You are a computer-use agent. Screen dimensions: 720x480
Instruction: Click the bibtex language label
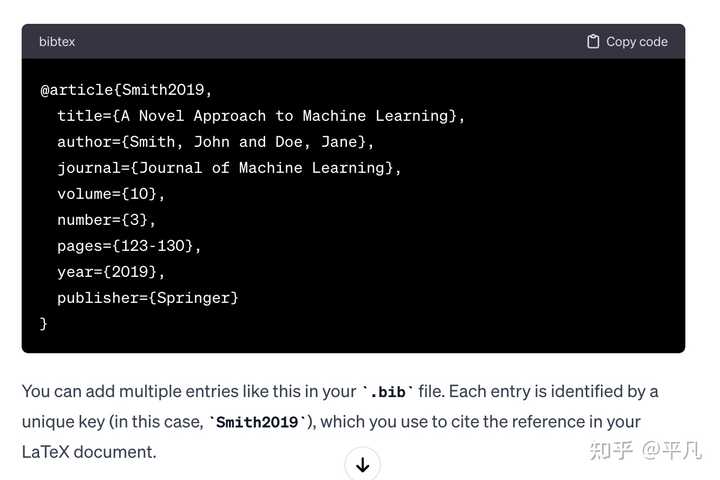coord(57,42)
